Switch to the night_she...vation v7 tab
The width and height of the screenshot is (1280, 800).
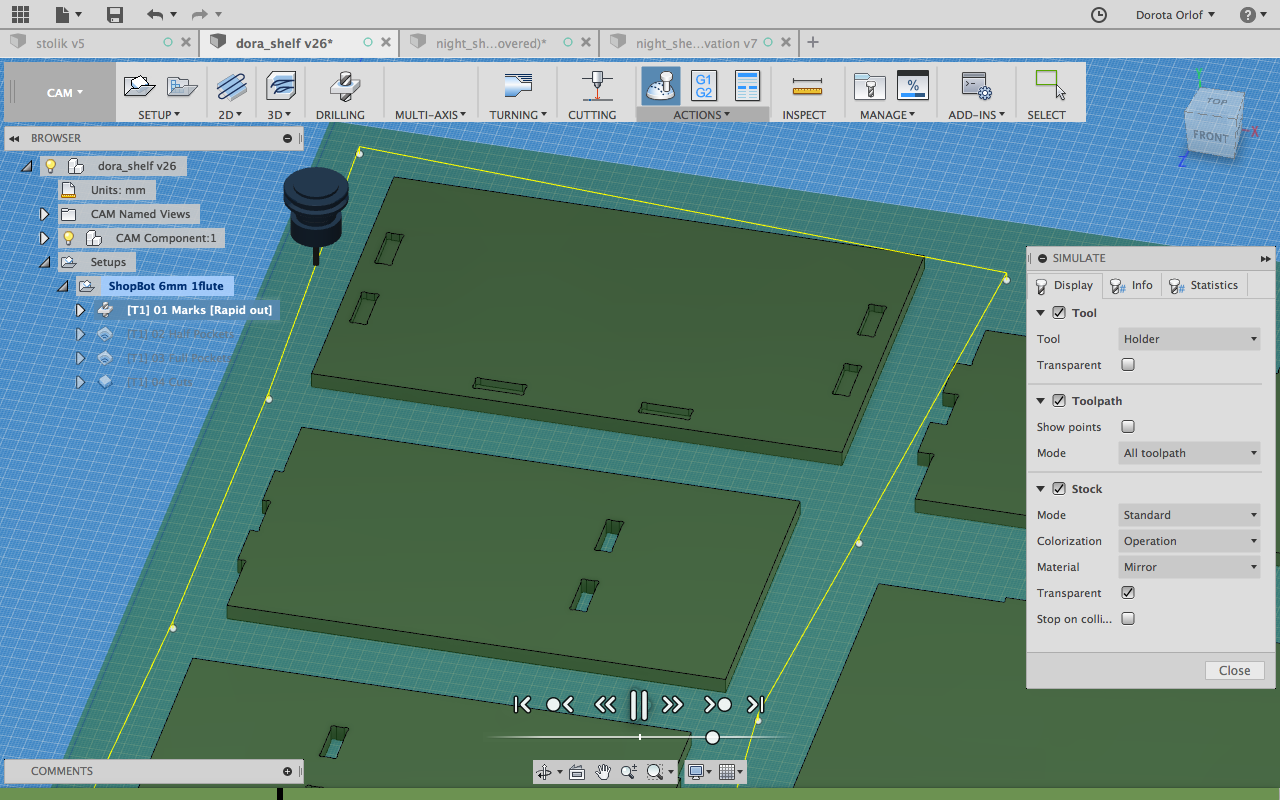(696, 43)
